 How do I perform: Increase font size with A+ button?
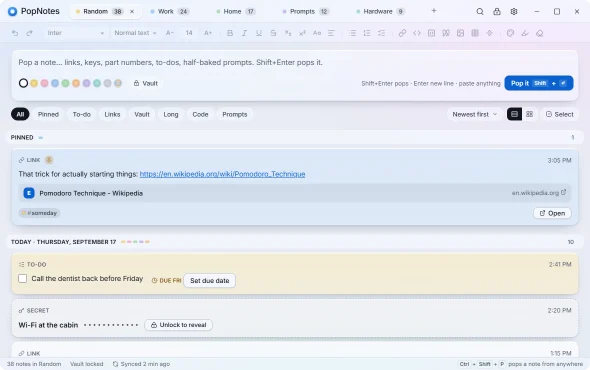click(208, 33)
